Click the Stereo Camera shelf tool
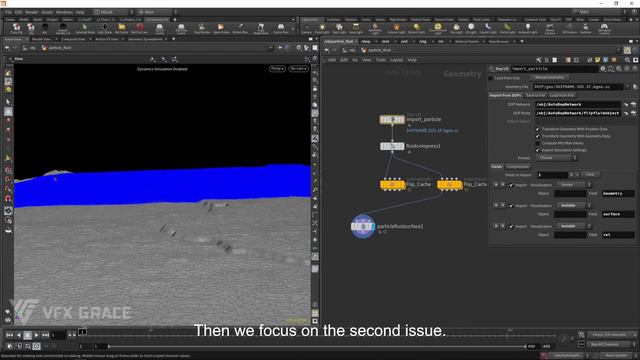The height and width of the screenshot is (360, 640). pyautogui.click(x=550, y=28)
